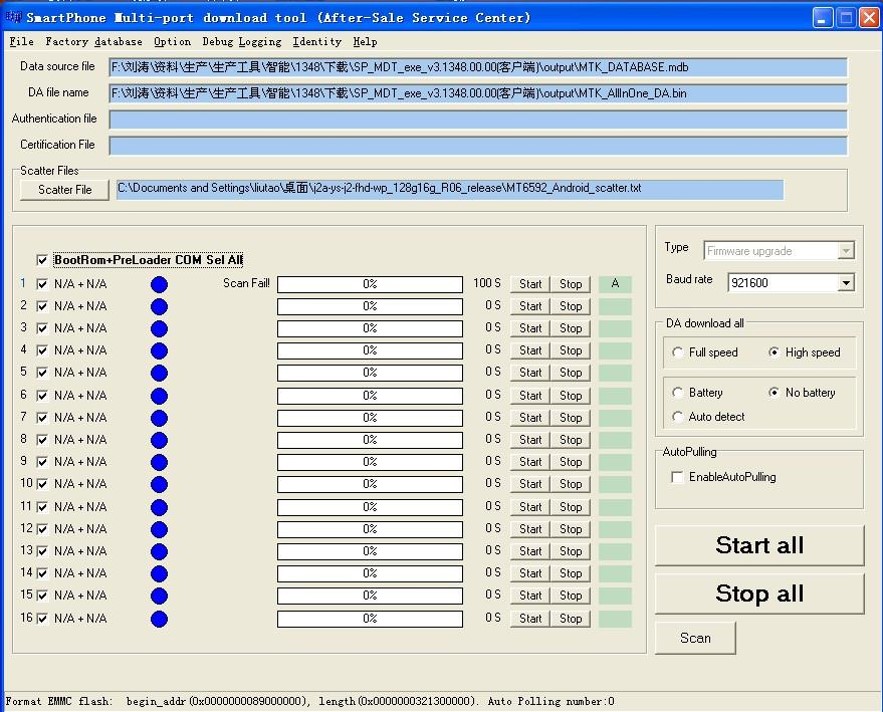Toggle BootRom+PreLoader COM Sel All checkbox
This screenshot has height=712, width=883.
[42, 260]
